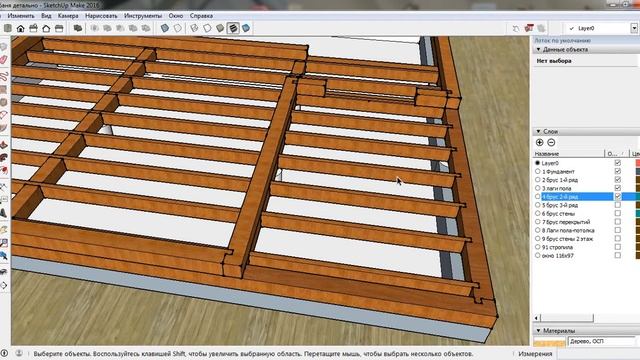
Task: Click the orange material preview thumbnail
Action: (x=549, y=342)
